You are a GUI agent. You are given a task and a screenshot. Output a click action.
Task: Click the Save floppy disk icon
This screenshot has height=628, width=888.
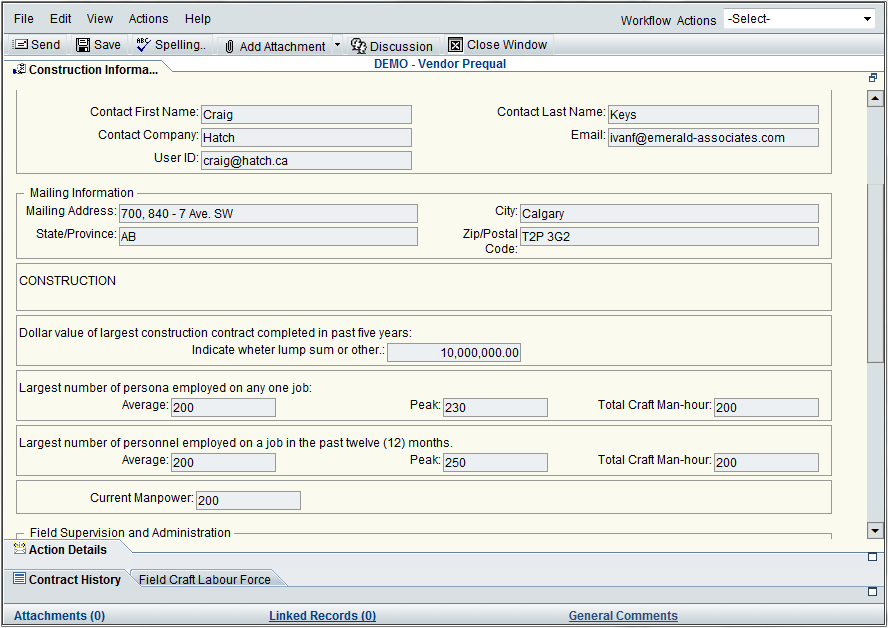(x=83, y=45)
